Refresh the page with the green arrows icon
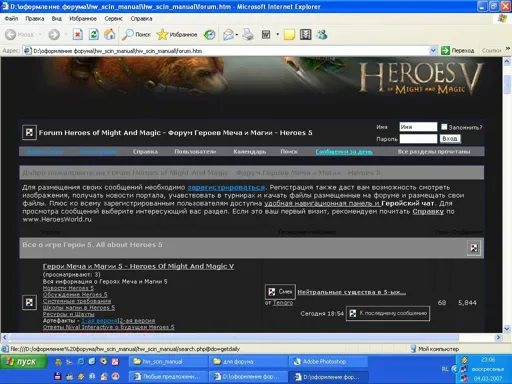The width and height of the screenshot is (512, 384). tap(94, 34)
